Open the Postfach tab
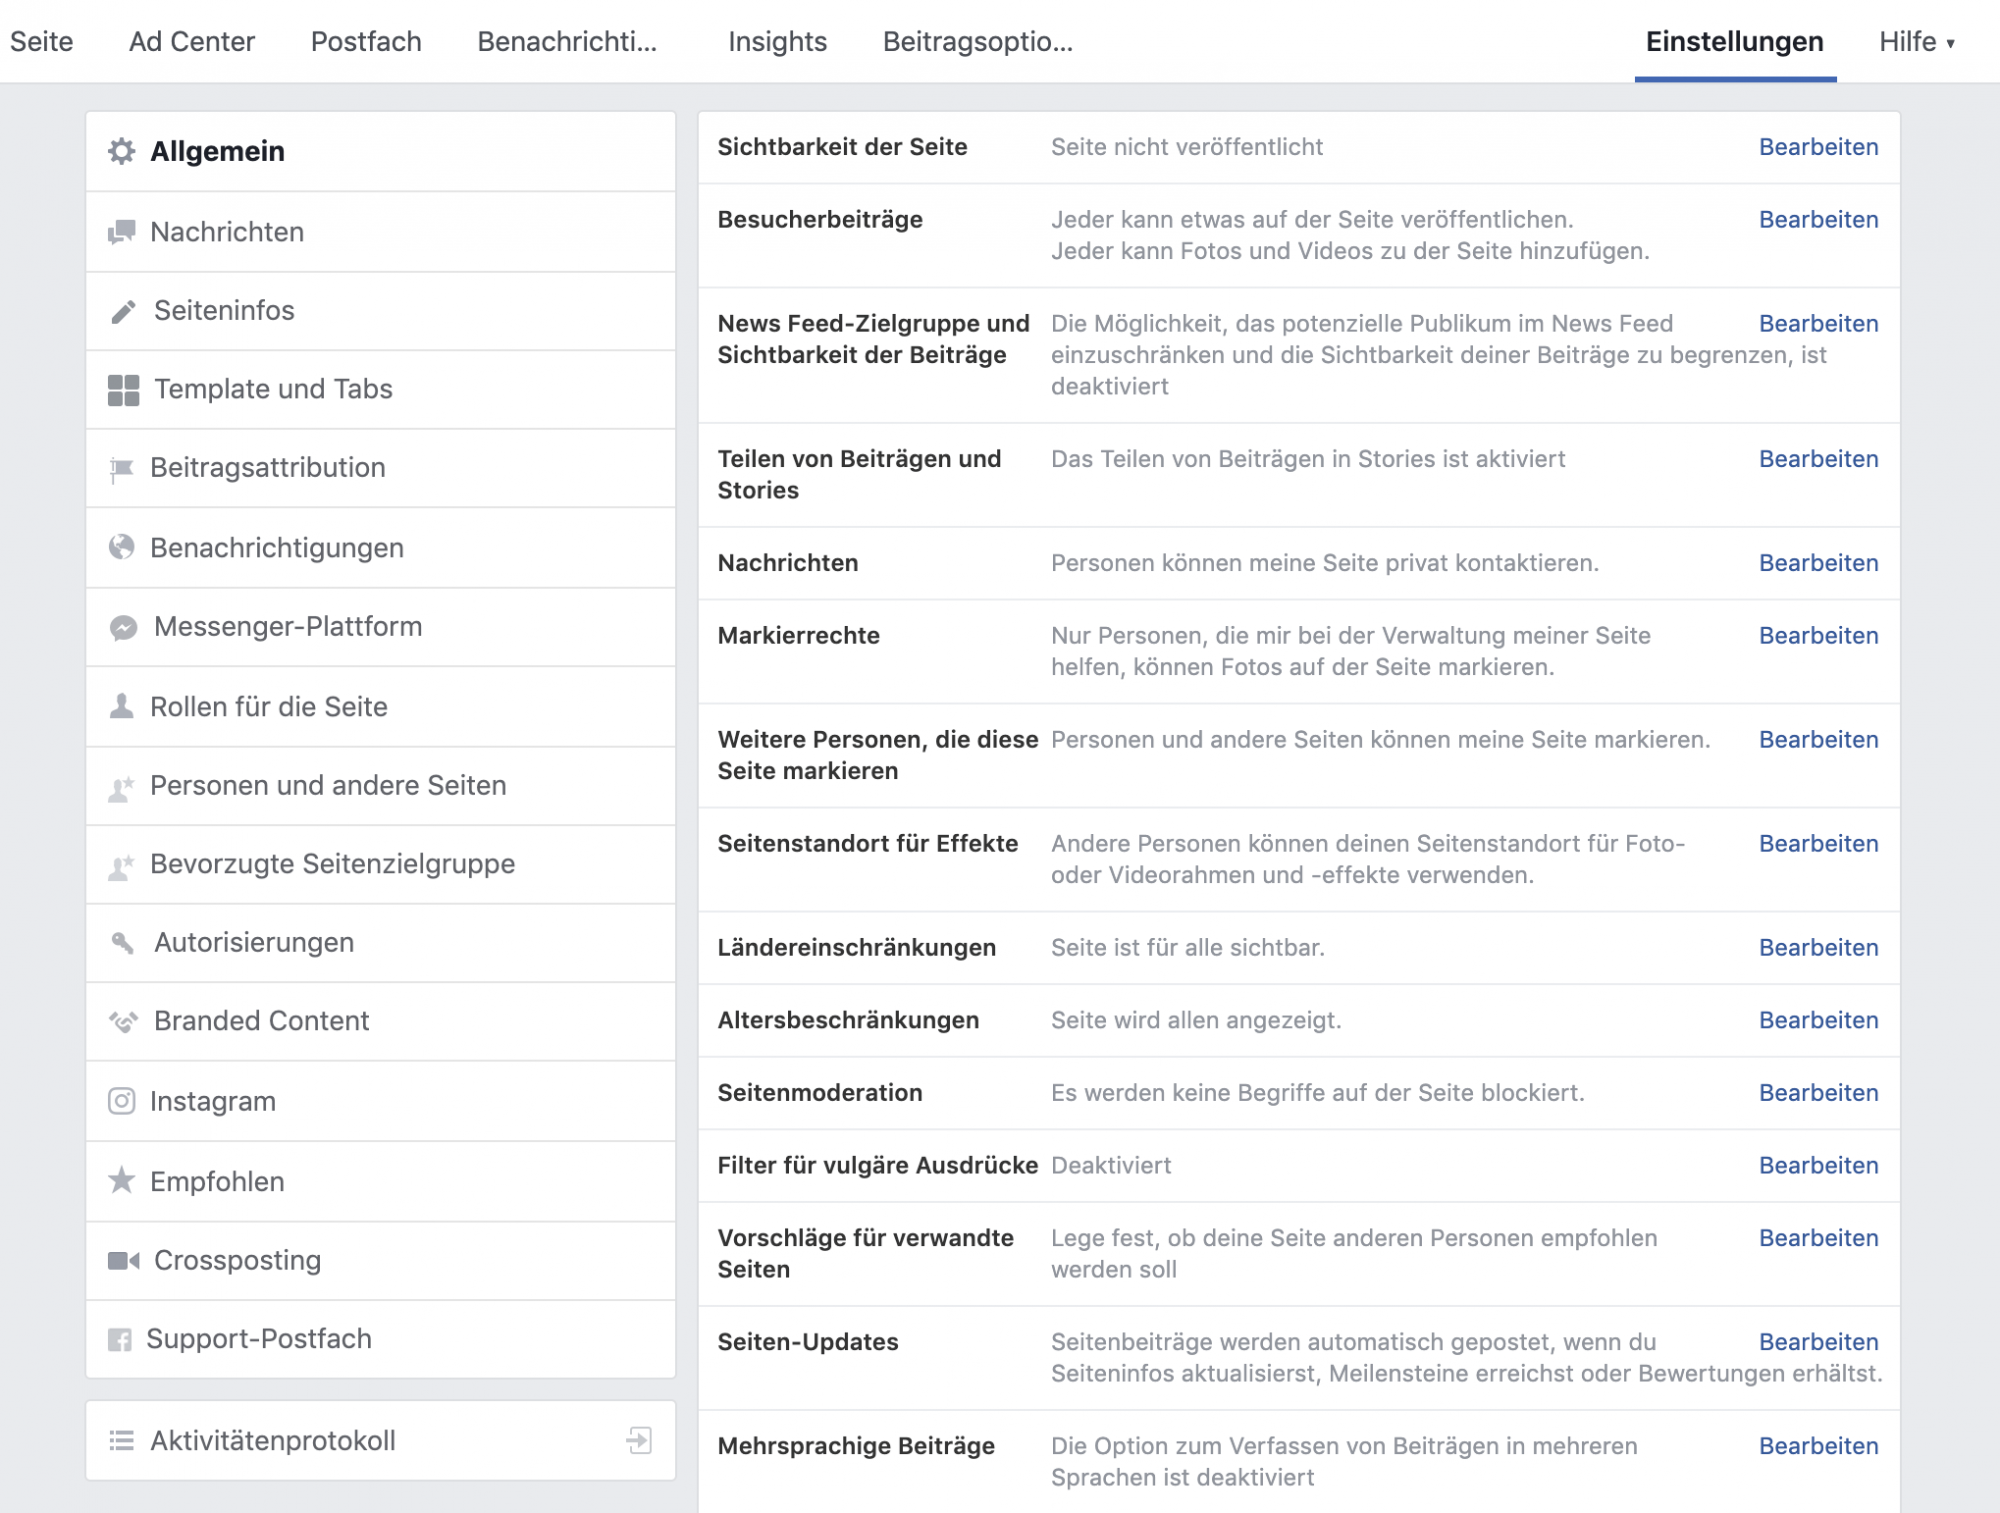The height and width of the screenshot is (1513, 2000). click(x=366, y=42)
